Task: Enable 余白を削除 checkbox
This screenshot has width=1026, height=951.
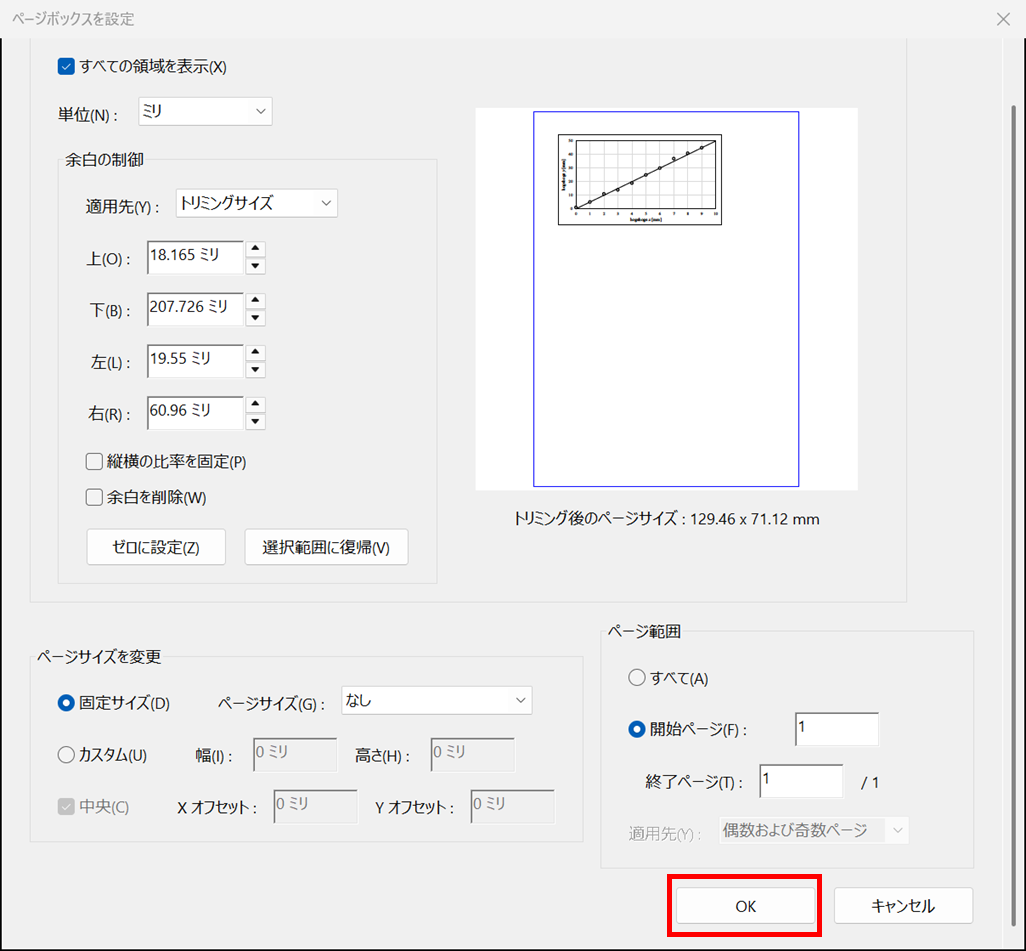Action: [x=94, y=497]
